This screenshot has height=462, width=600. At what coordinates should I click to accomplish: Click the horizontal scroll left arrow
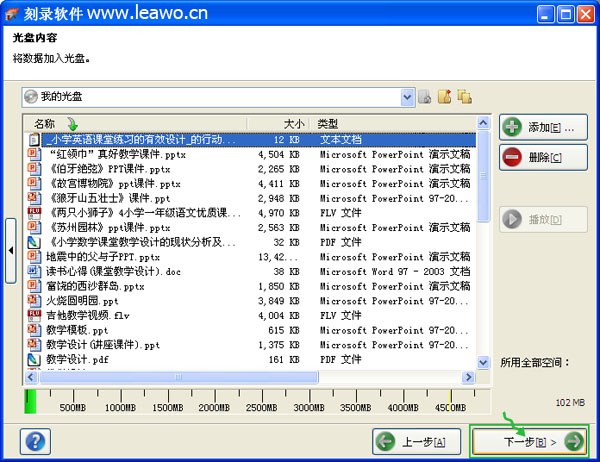31,377
